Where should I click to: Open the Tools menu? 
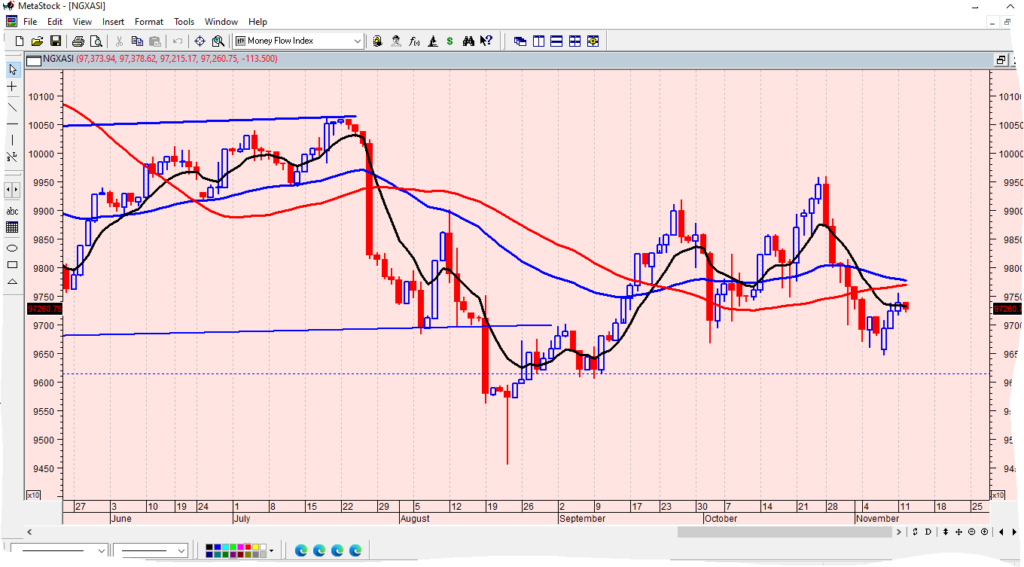coord(184,21)
